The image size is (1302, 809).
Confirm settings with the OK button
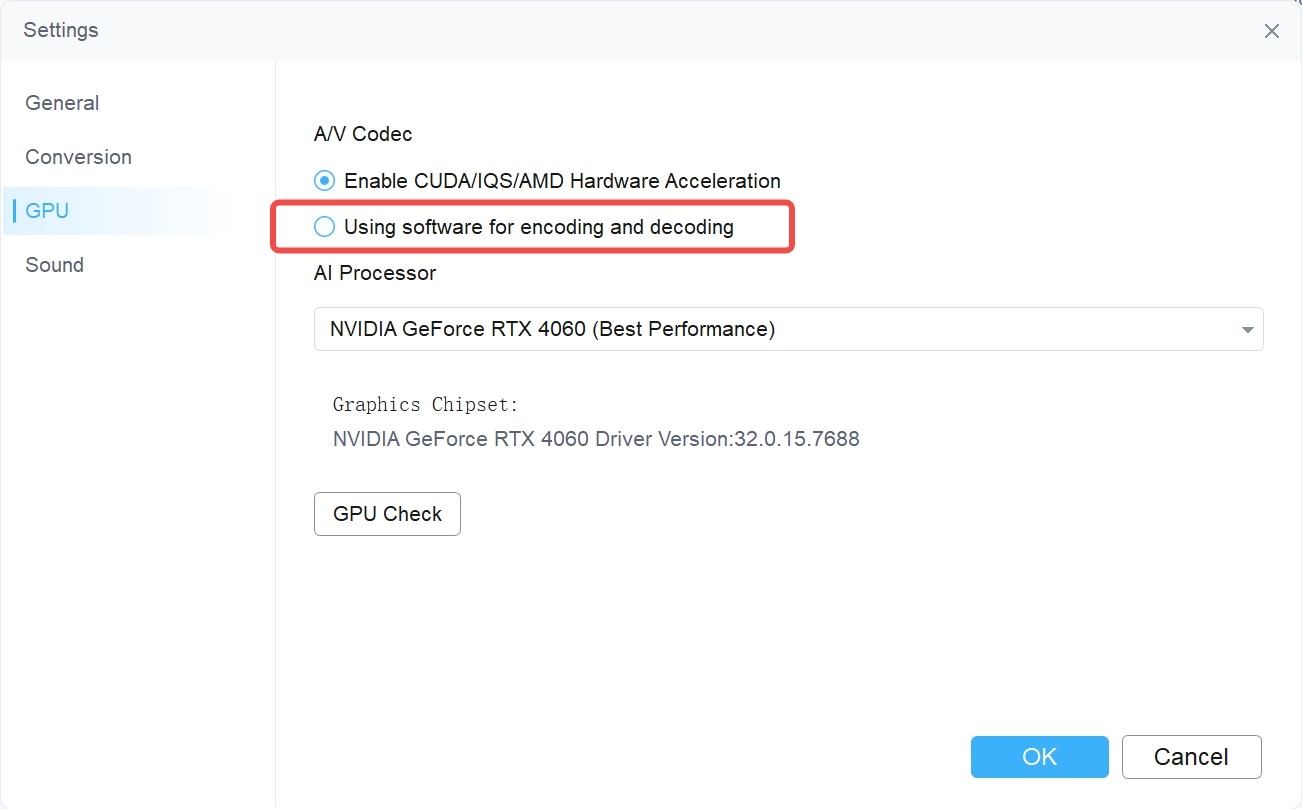coord(1039,757)
